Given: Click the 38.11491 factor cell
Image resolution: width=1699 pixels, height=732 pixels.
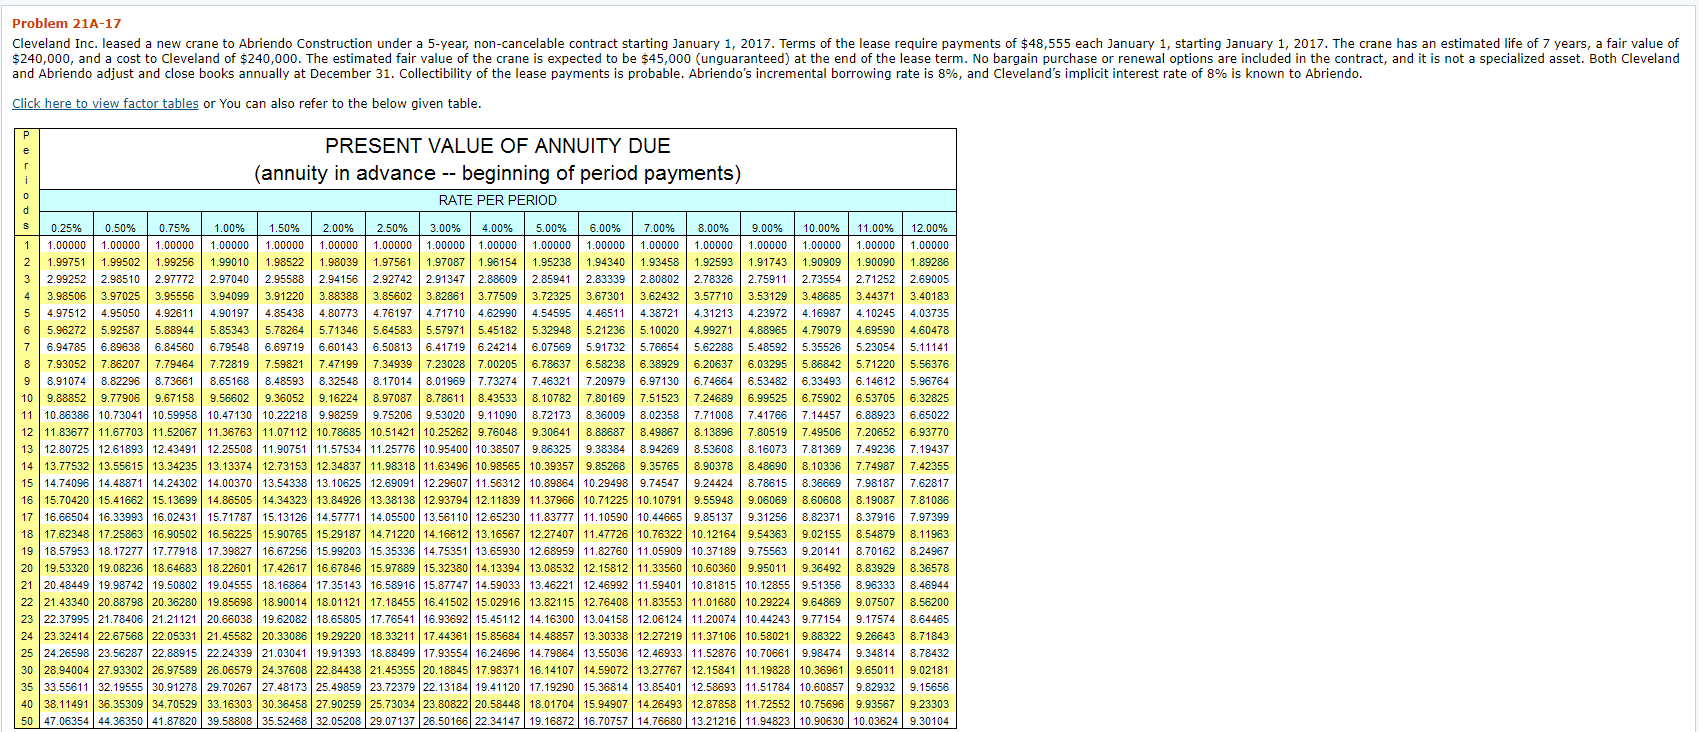Looking at the screenshot, I should click(x=67, y=704).
